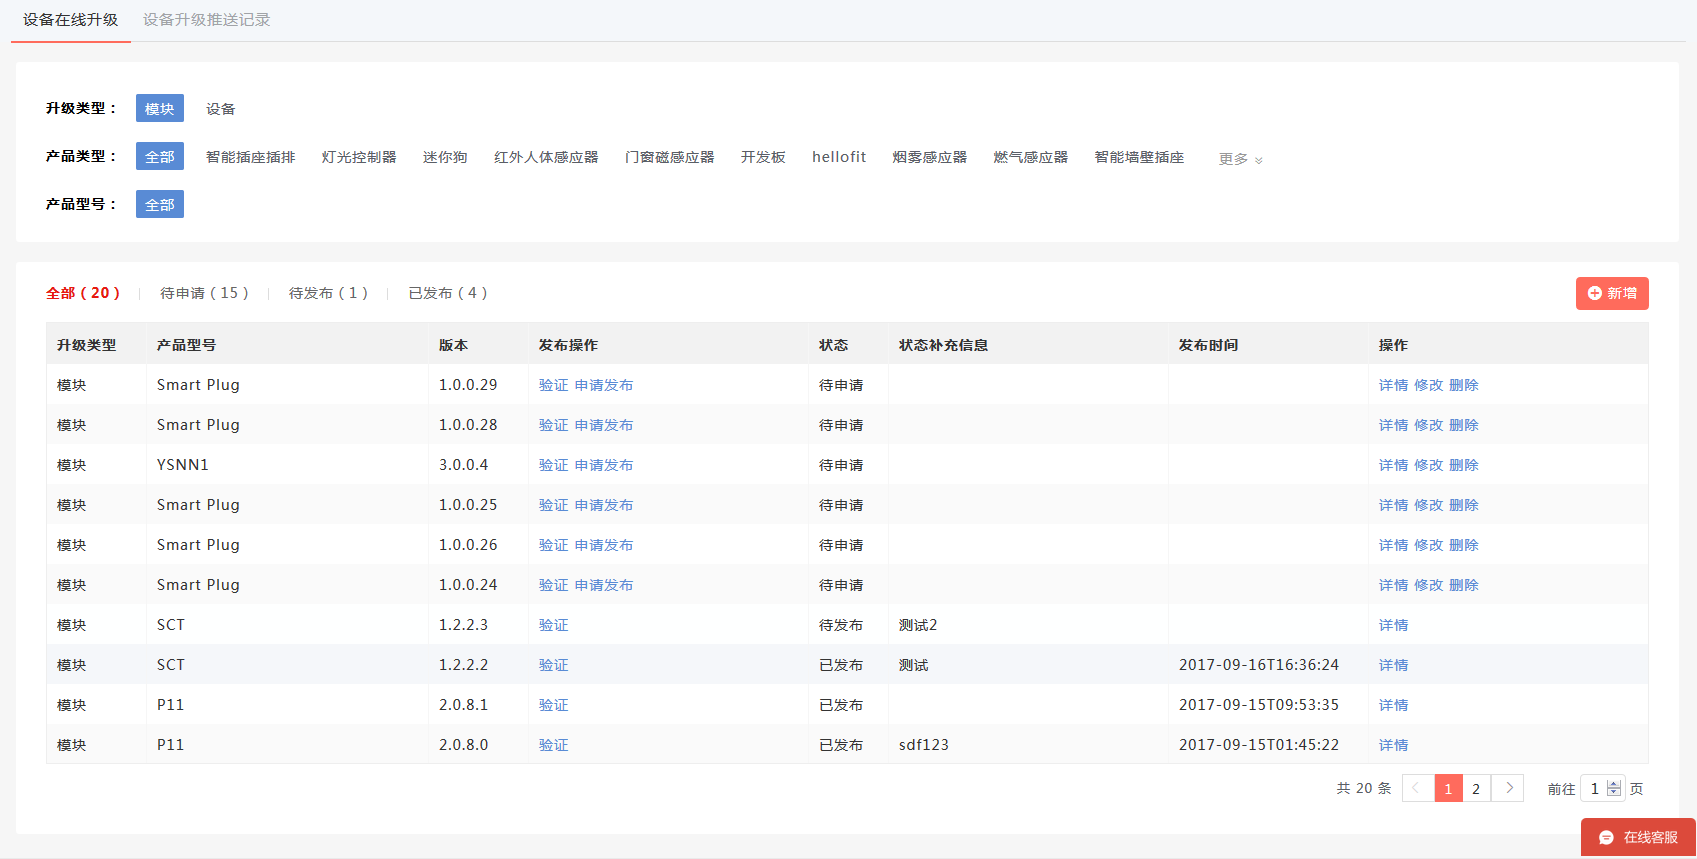Select 全部 in product type row
Image resolution: width=1697 pixels, height=859 pixels.
click(160, 156)
